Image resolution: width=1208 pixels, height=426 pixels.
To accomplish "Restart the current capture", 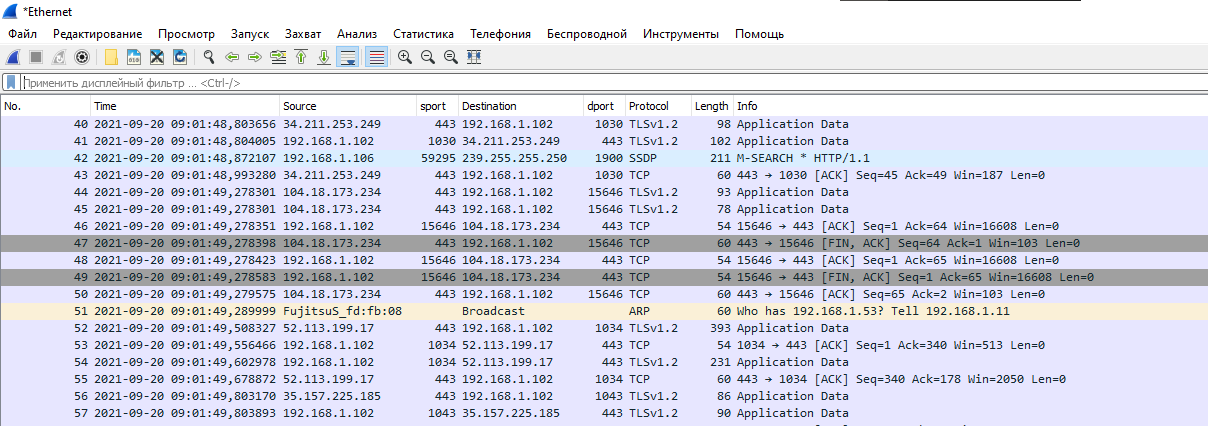I will tap(59, 58).
